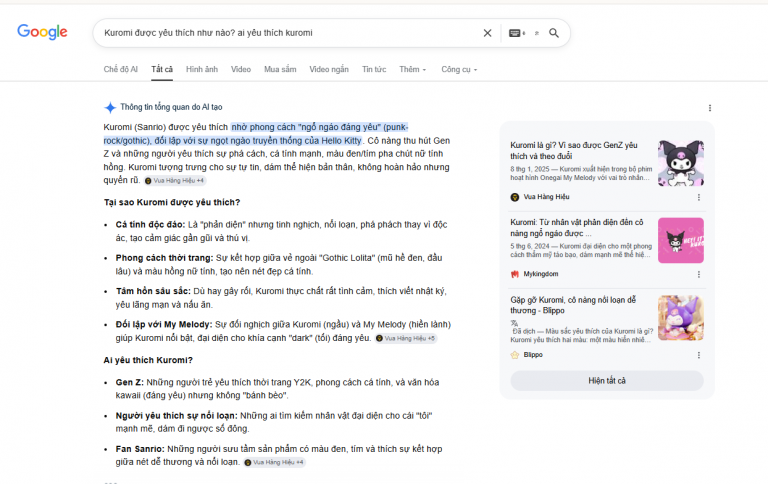768x484 pixels.
Task: Click the 'Phong cách thời trang:' bullet text
Action: (x=164, y=258)
